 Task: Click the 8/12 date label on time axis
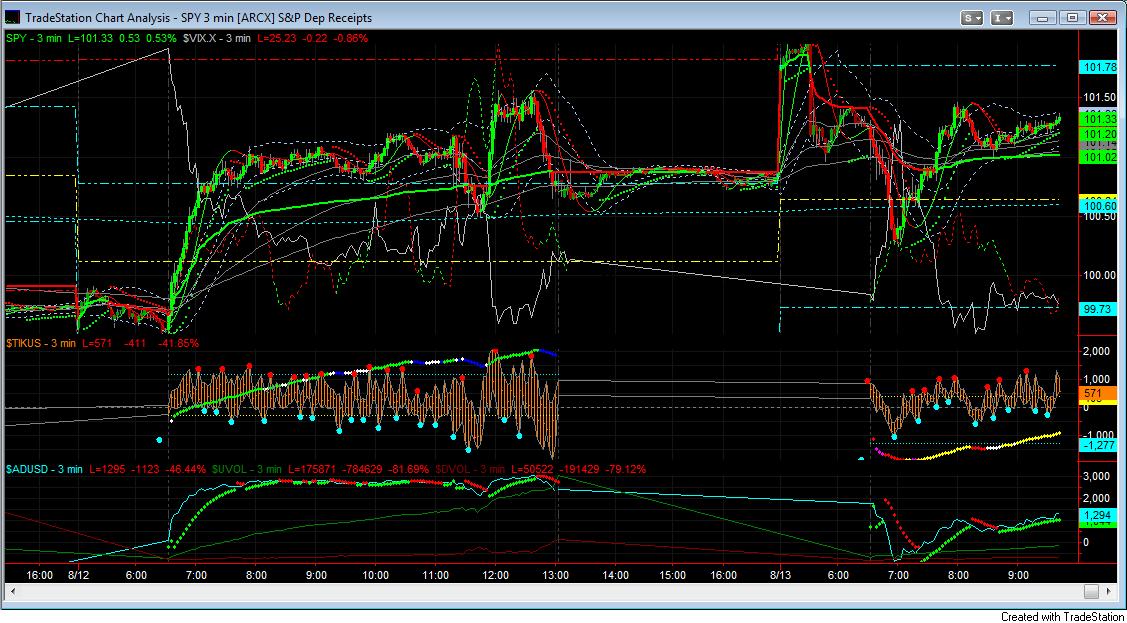[78, 575]
